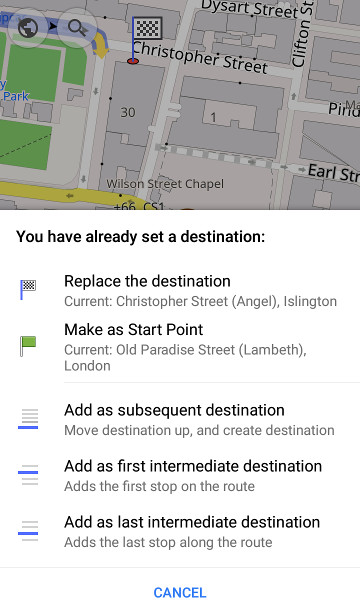Select Replace the destination
The width and height of the screenshot is (360, 616).
[x=180, y=291]
